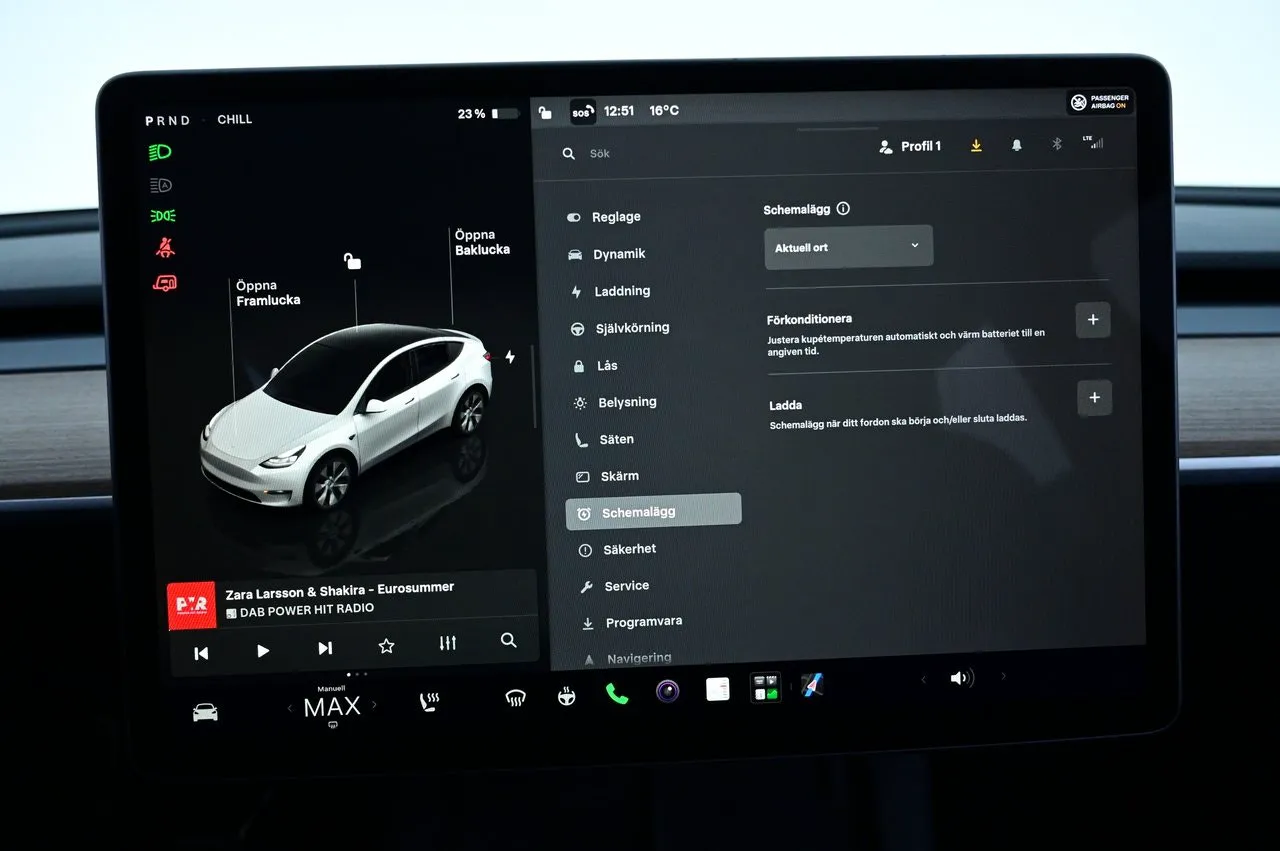The image size is (1280, 851).
Task: Open Profil 1 driver profile
Action: (910, 146)
